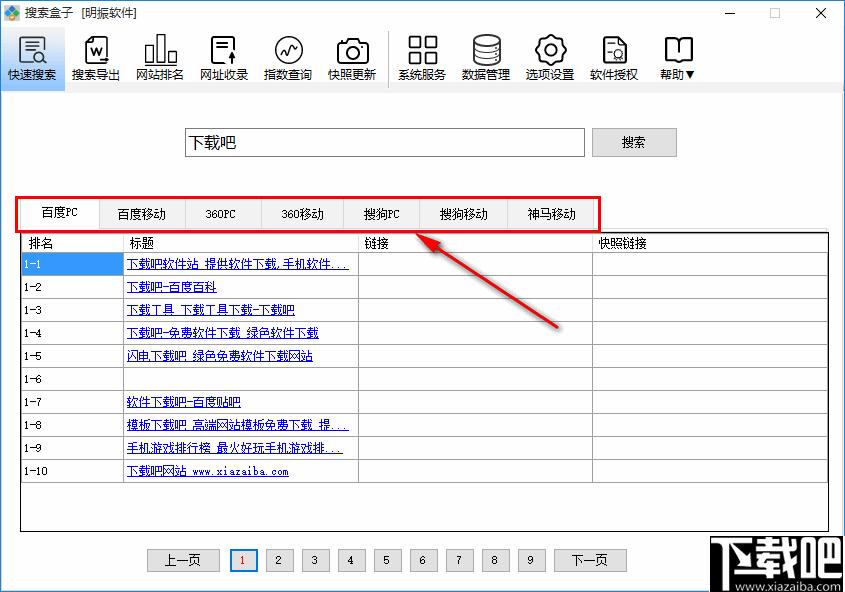
Task: Switch to the 搜狗移动 tab
Action: [x=463, y=214]
